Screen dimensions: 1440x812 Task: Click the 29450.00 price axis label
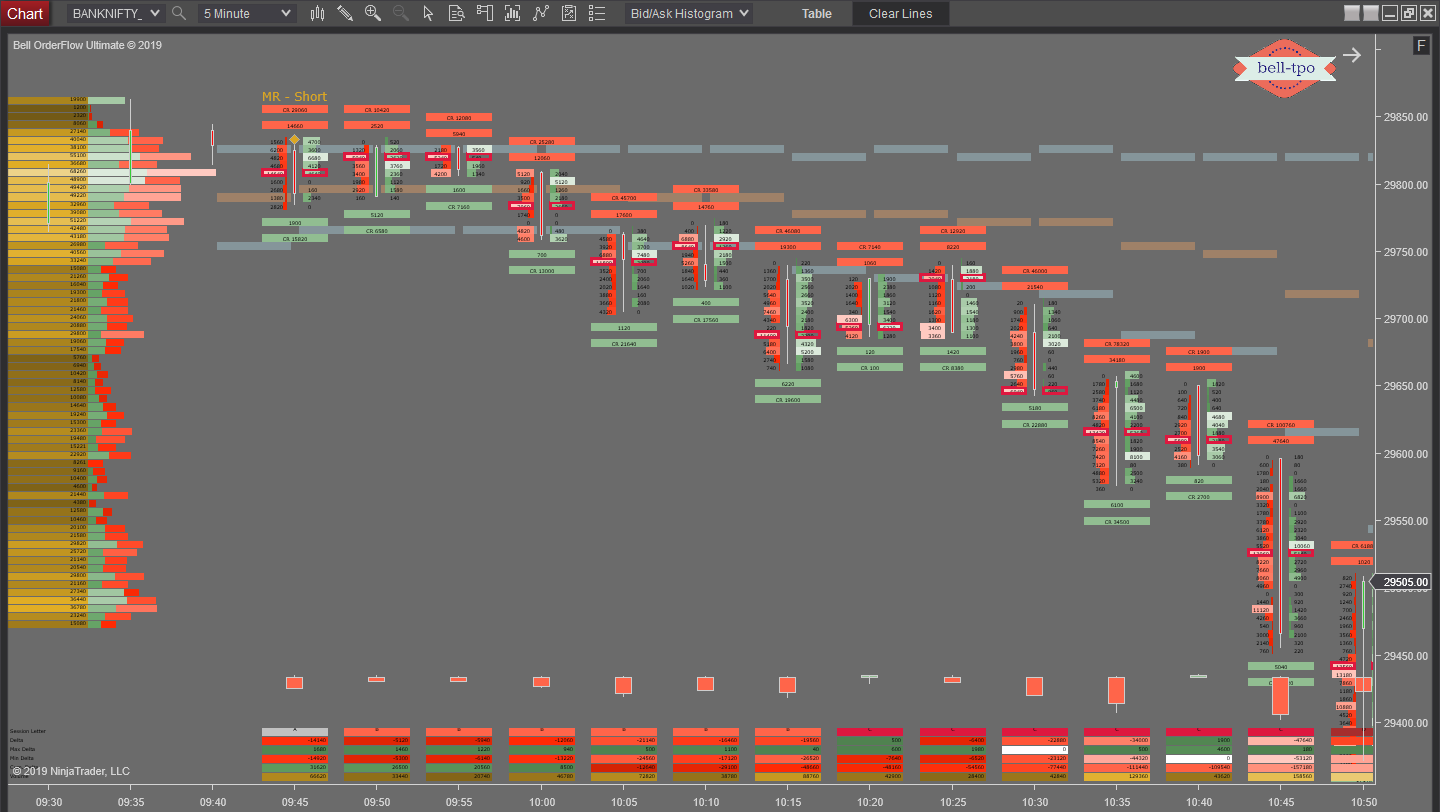tap(1405, 656)
